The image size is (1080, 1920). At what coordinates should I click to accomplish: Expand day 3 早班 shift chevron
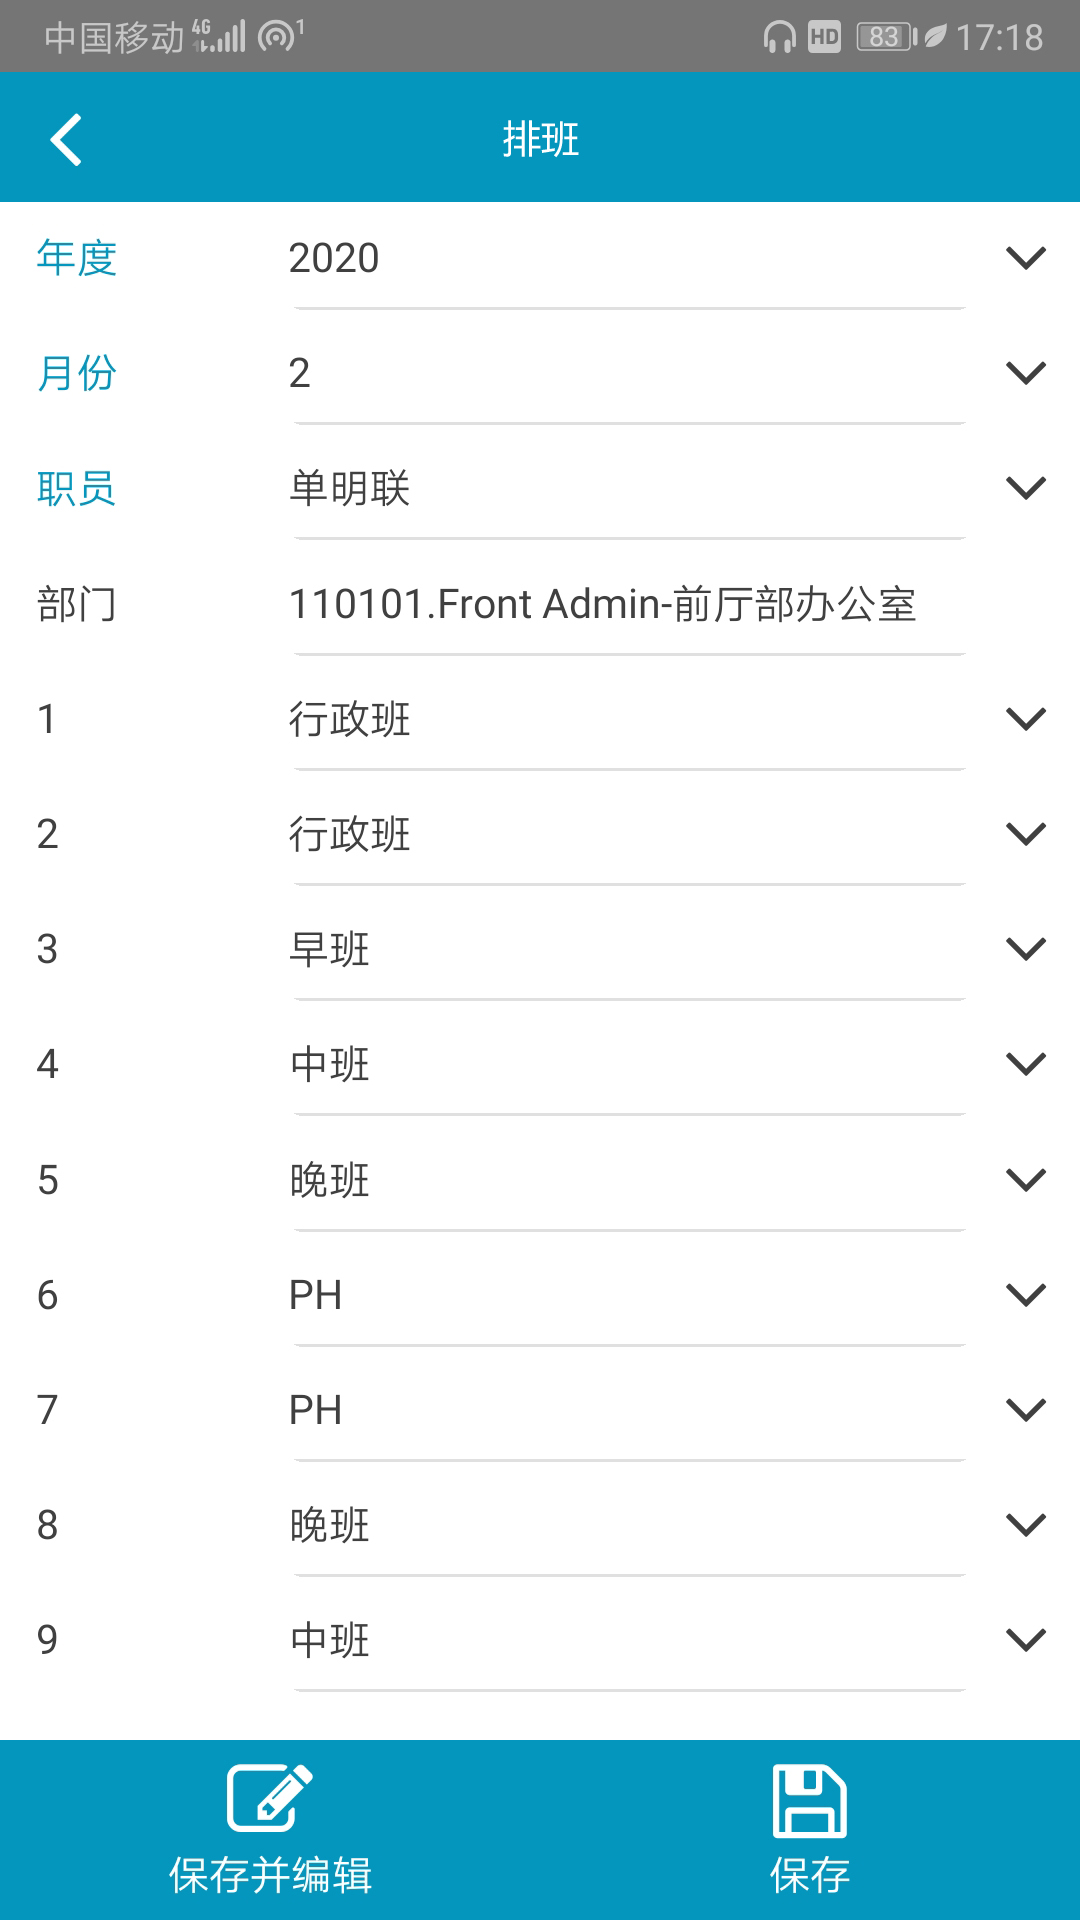(1025, 949)
